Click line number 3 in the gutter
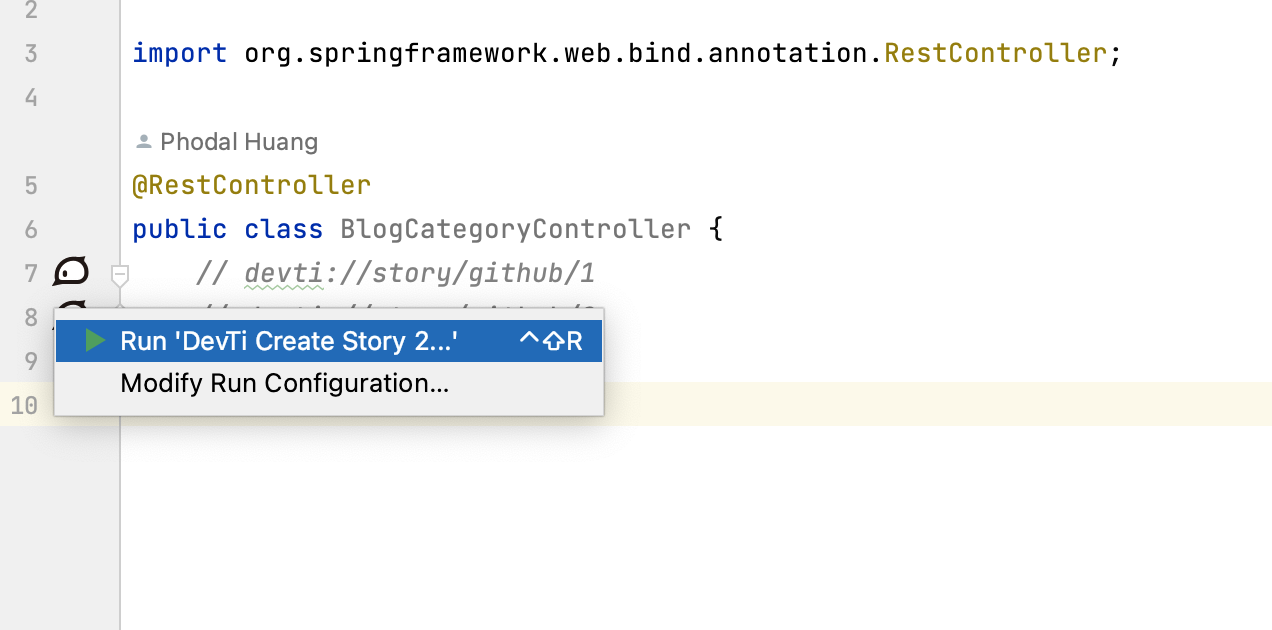The image size is (1272, 630). (x=30, y=53)
